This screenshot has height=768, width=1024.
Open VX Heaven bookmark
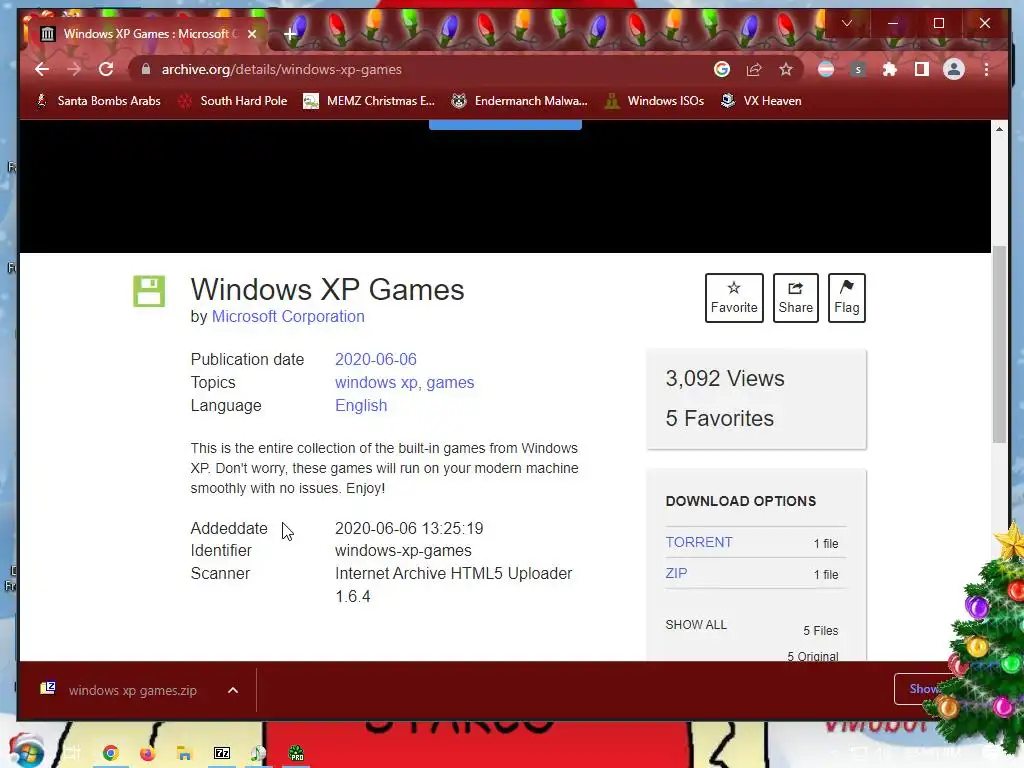pyautogui.click(x=761, y=101)
